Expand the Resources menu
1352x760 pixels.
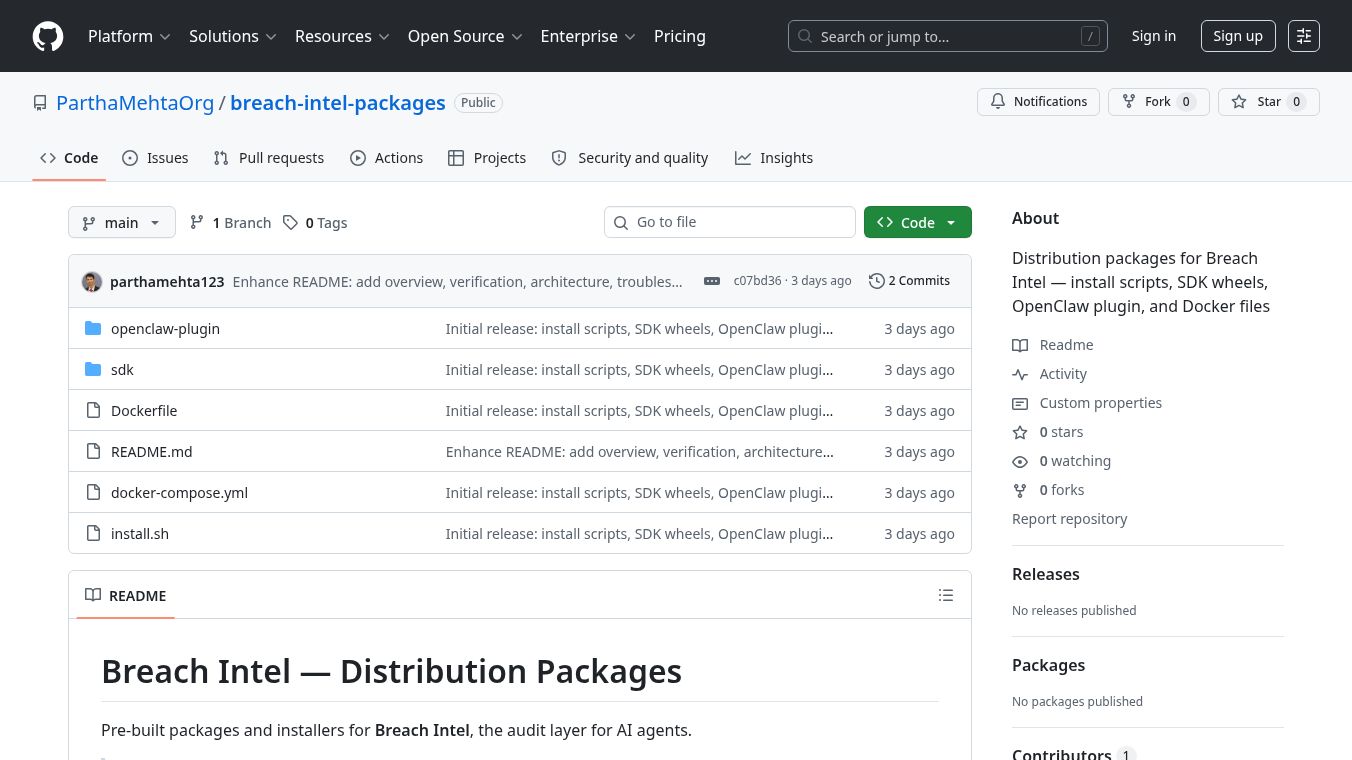point(341,36)
